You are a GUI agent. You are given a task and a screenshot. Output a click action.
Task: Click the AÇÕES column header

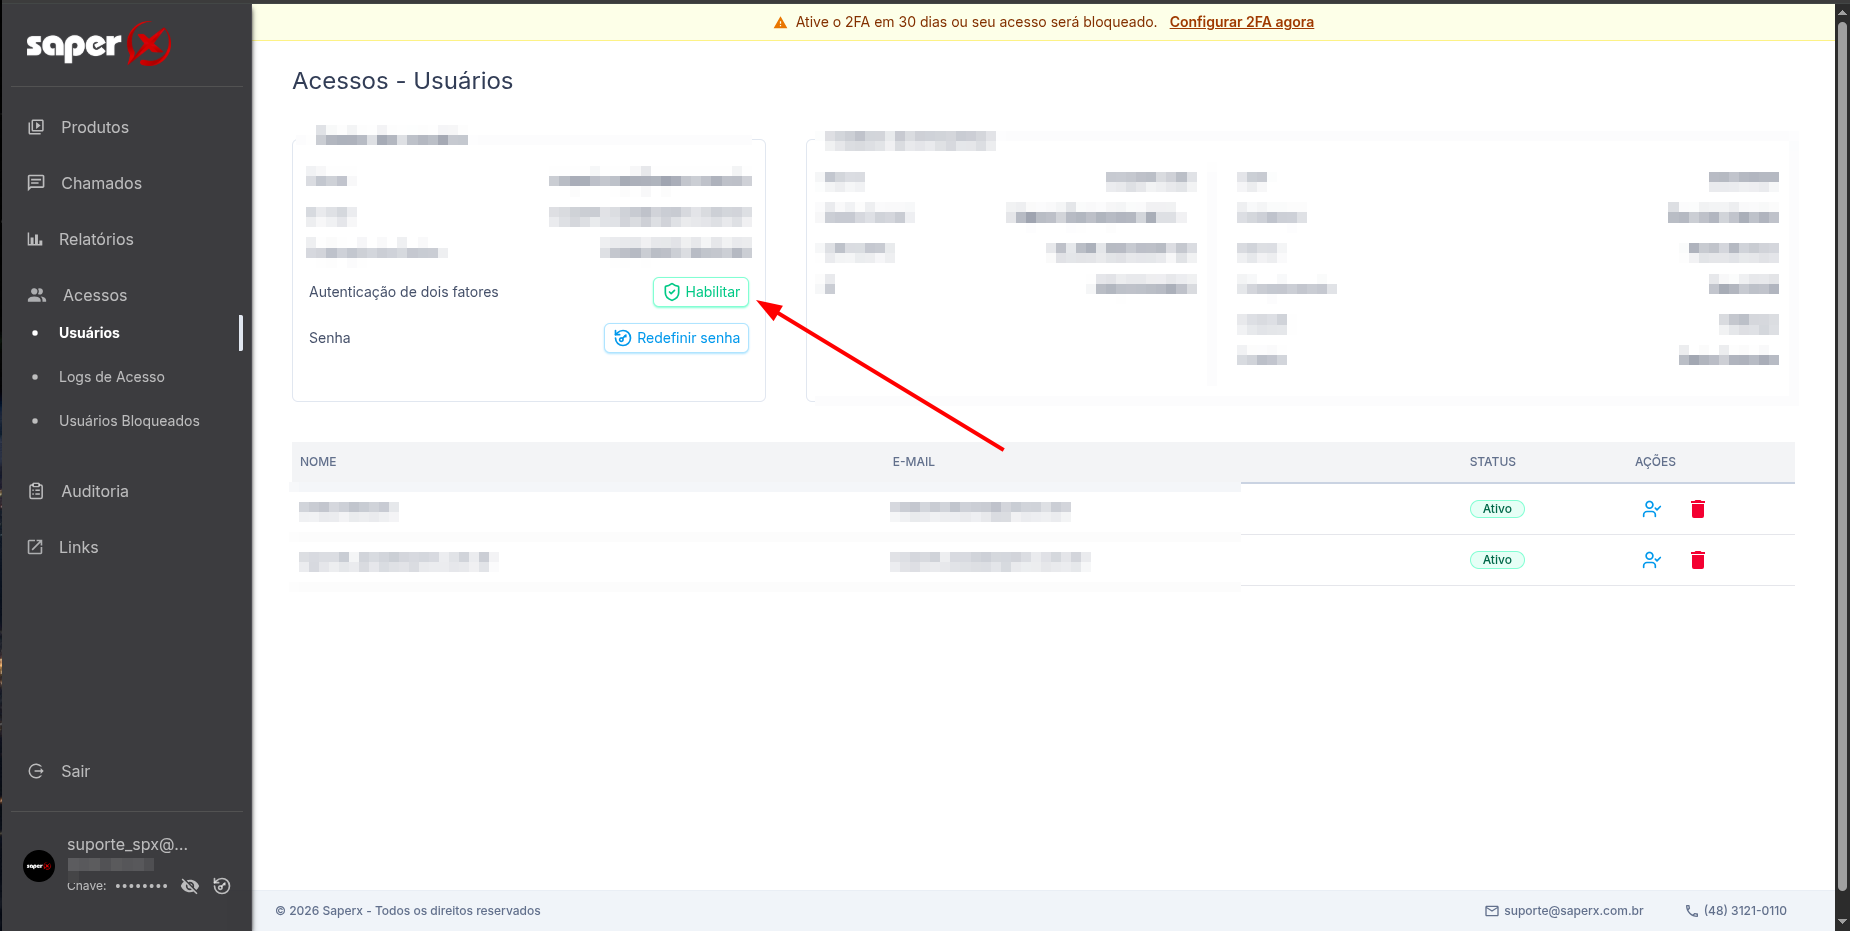[1655, 462]
